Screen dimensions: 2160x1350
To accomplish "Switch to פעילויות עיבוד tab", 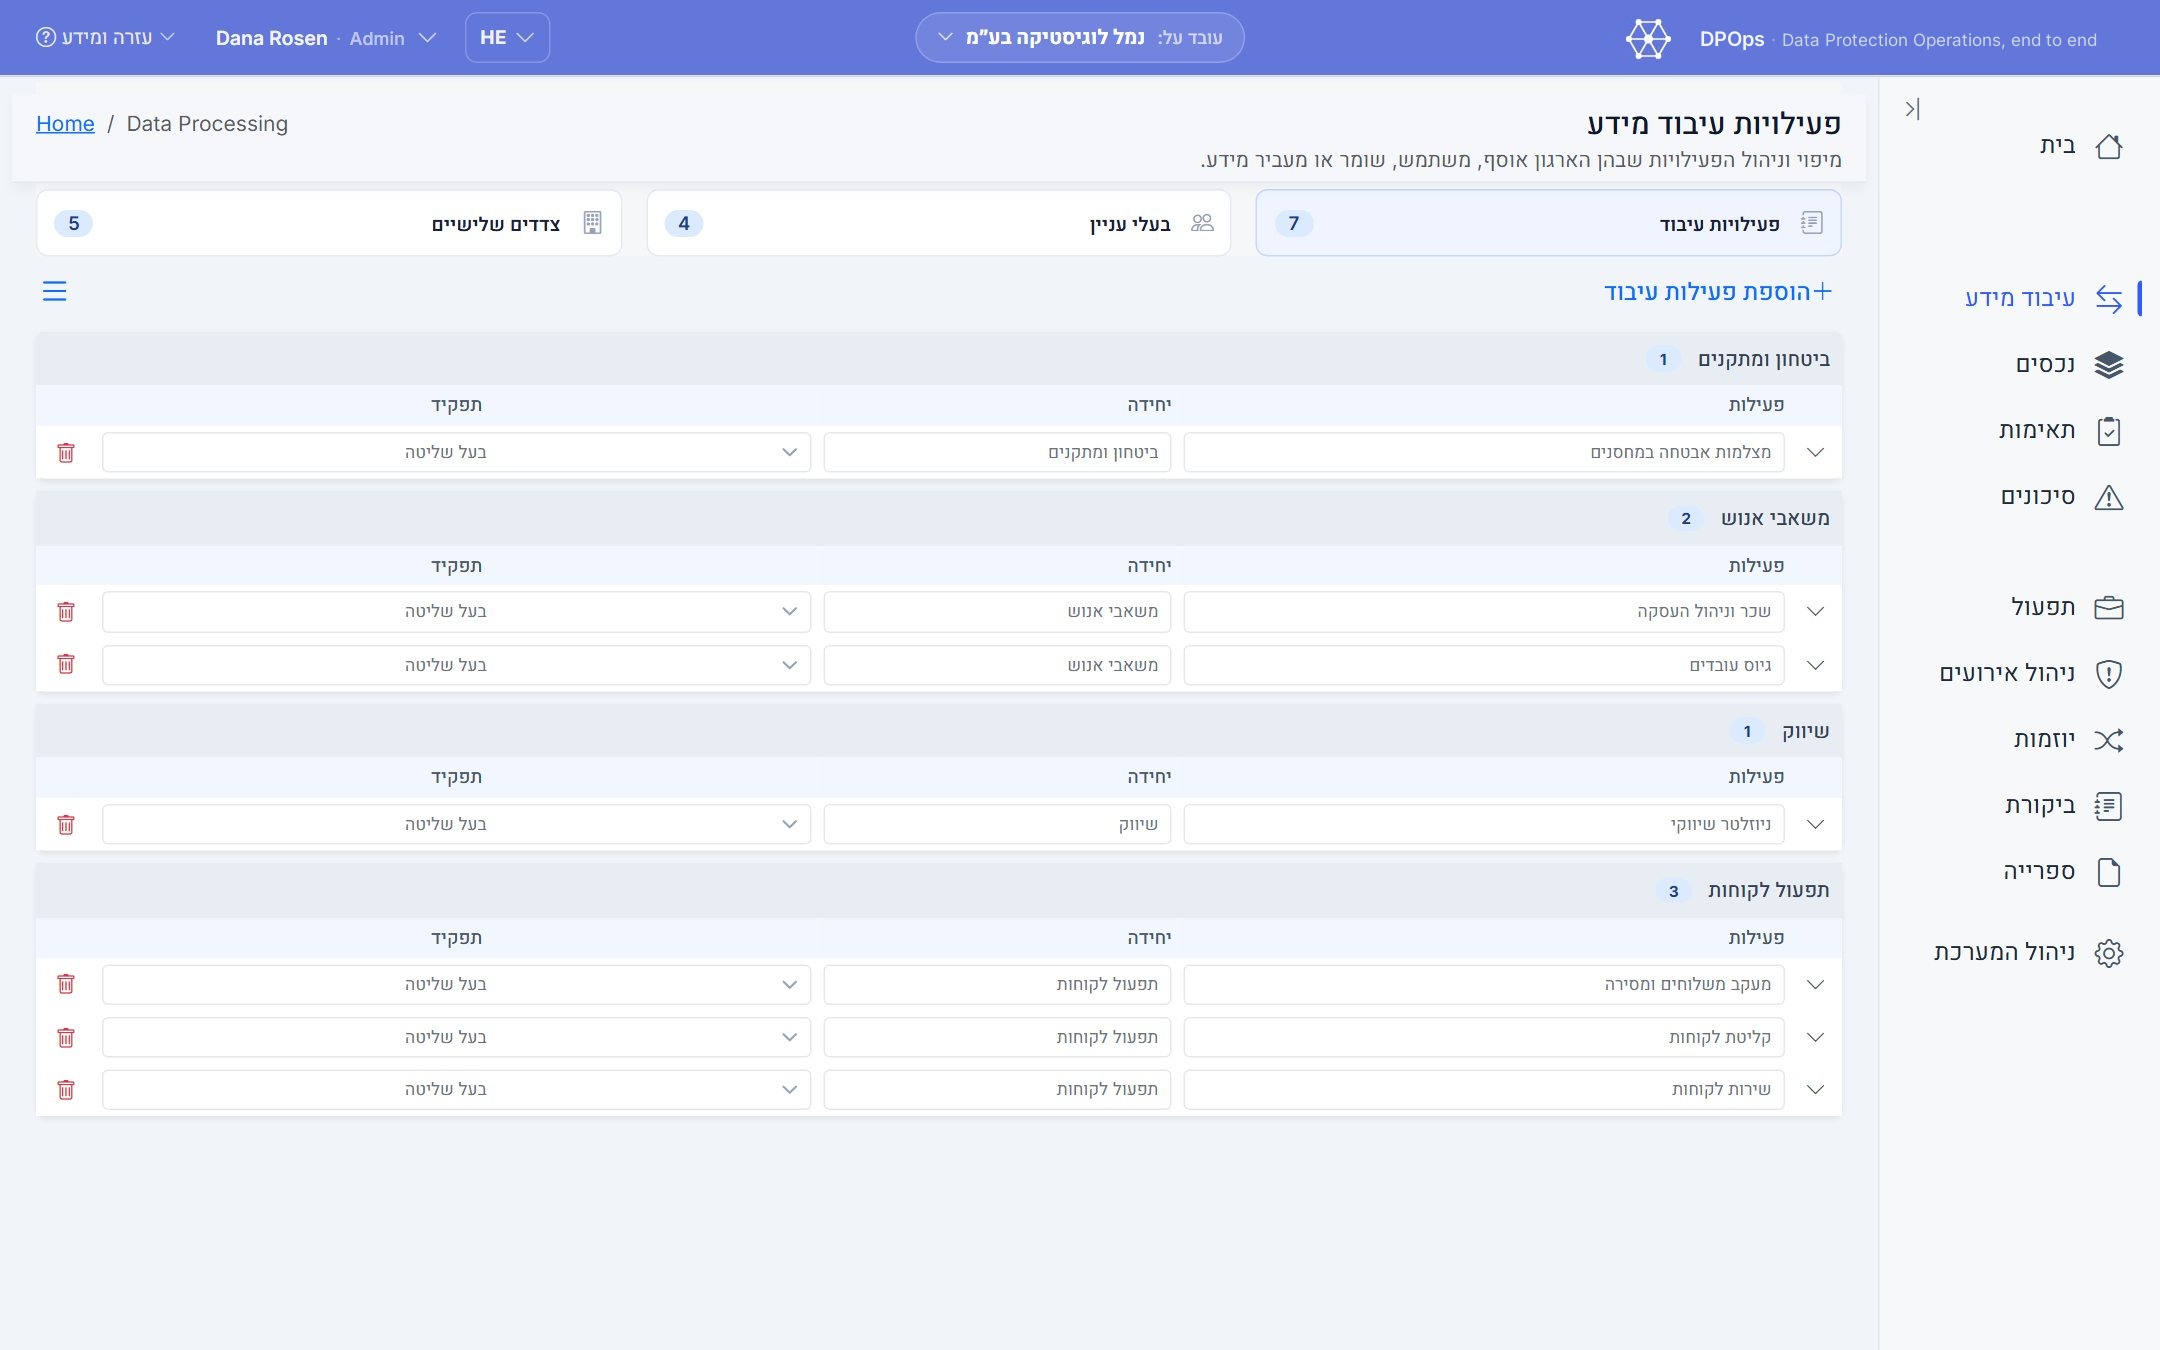I will point(1548,223).
